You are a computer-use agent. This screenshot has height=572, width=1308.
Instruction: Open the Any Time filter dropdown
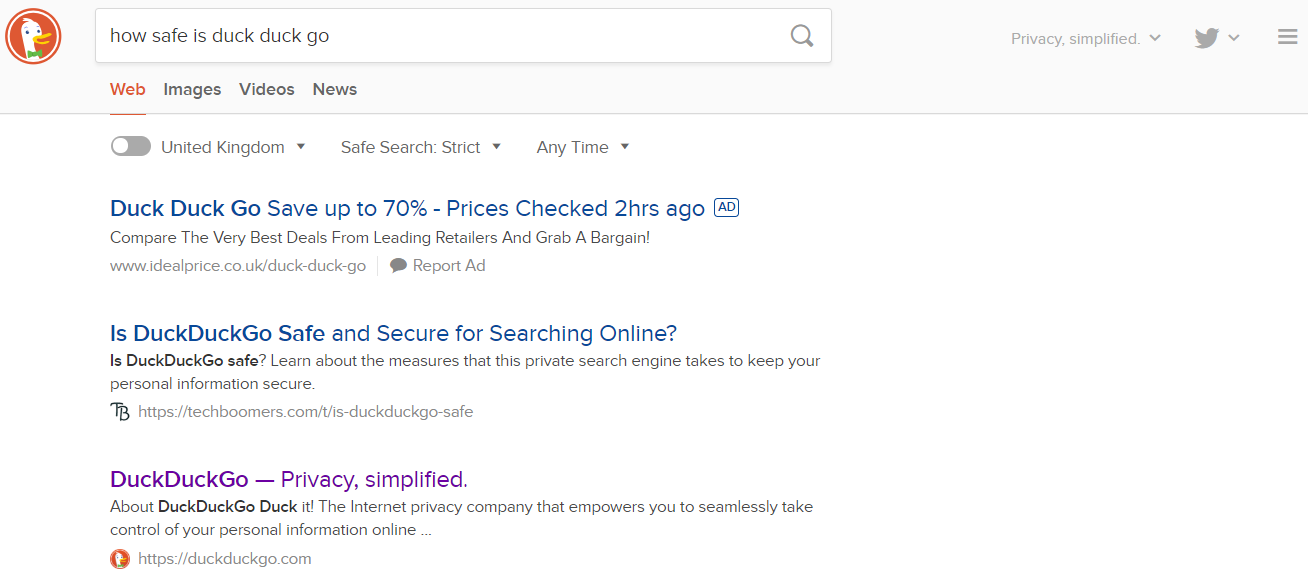582,147
